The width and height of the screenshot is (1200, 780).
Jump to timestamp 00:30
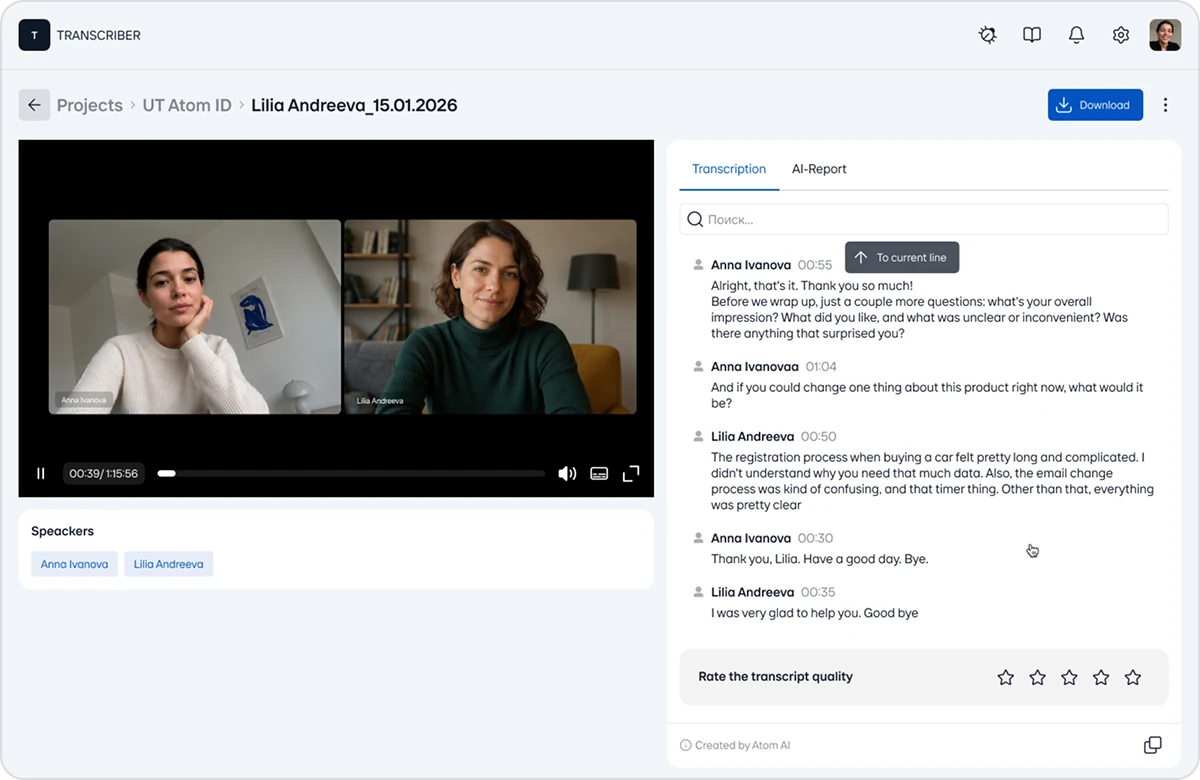pos(816,538)
